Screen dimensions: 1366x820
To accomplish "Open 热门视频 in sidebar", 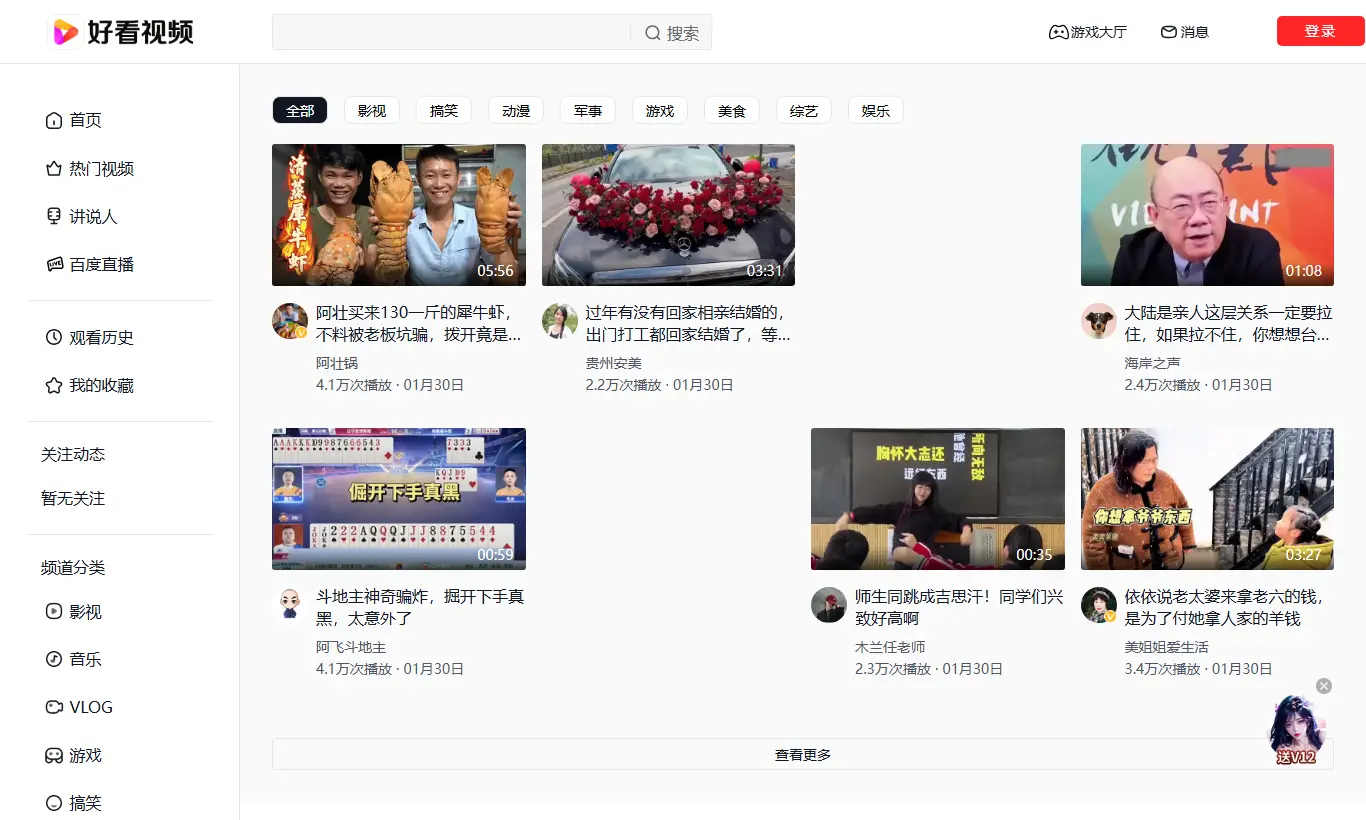I will (90, 169).
